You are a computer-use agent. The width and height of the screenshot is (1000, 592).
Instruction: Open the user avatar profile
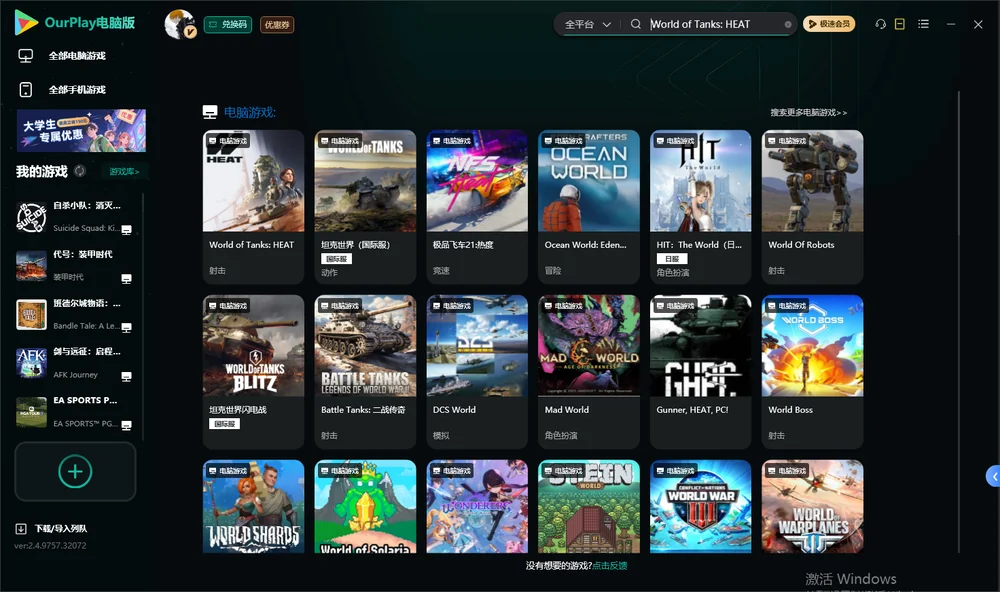coord(180,24)
